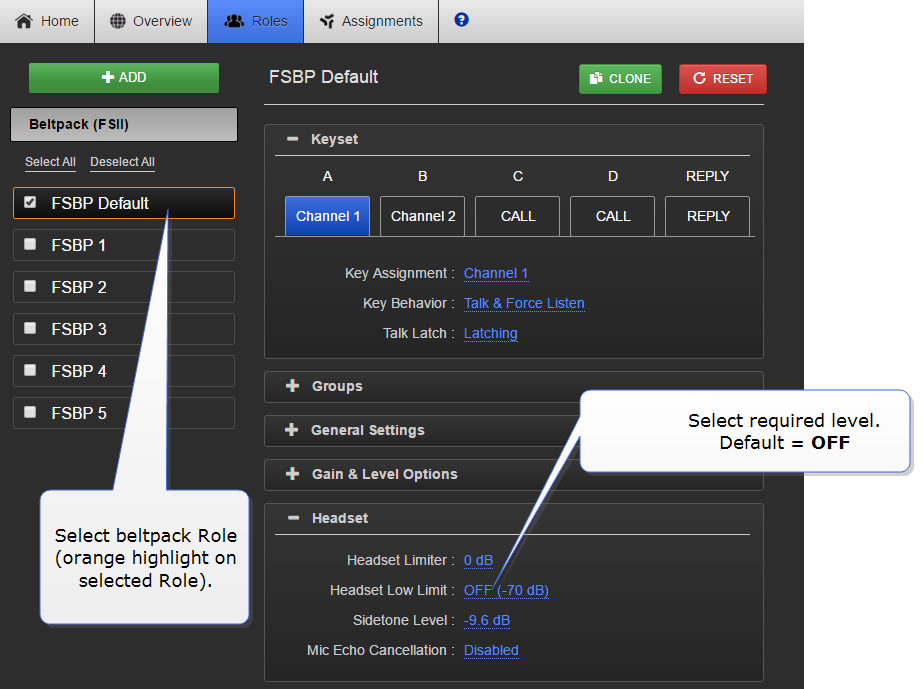Click the plus icon on ADD button
The image size is (924, 689).
click(x=108, y=77)
